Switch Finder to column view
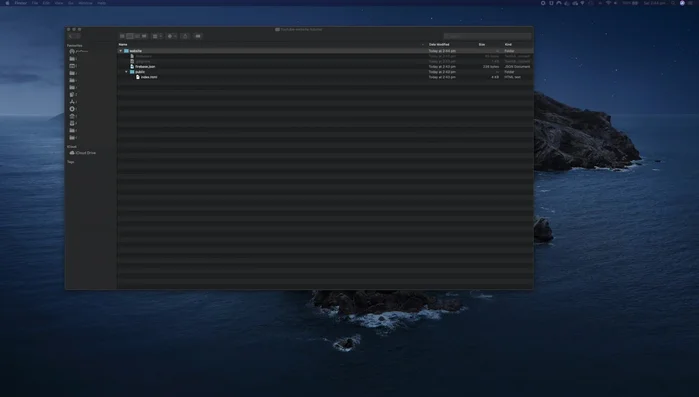699x397 pixels. (137, 36)
